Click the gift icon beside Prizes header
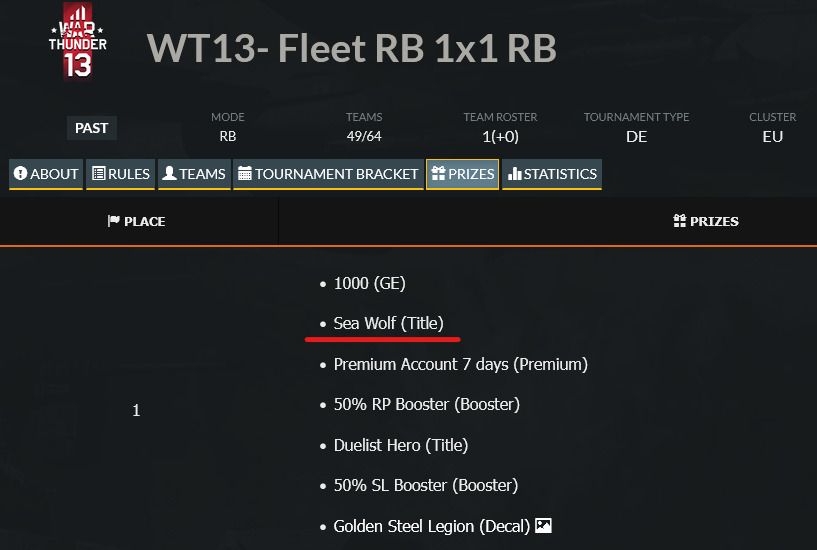Screen dimensions: 817x550 point(680,221)
